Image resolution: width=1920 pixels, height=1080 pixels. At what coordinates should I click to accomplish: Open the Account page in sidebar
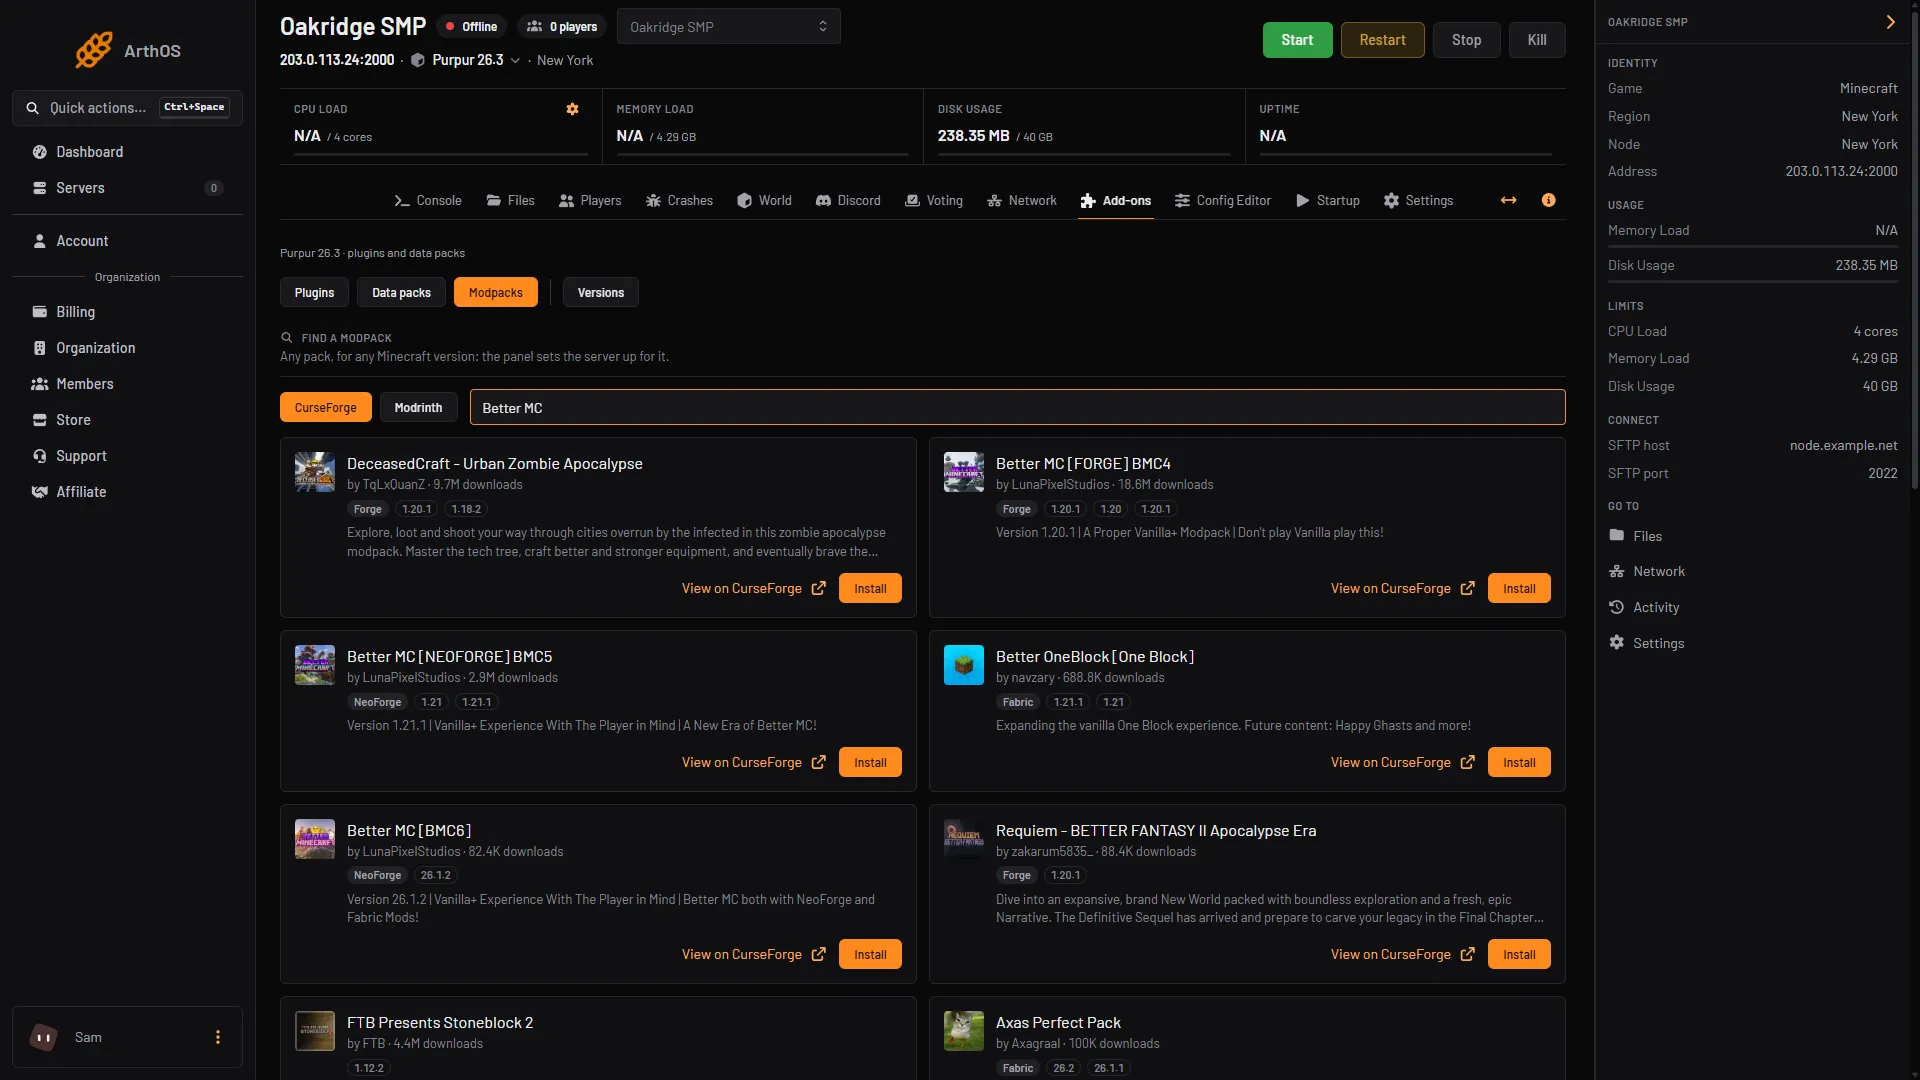[x=127, y=241]
